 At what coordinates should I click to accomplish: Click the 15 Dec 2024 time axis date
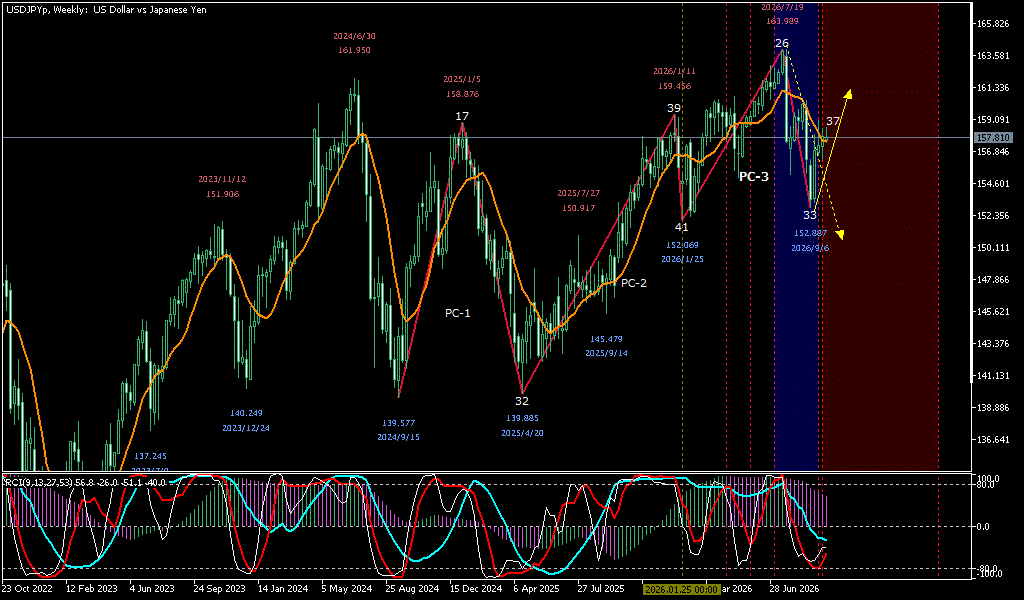475,589
